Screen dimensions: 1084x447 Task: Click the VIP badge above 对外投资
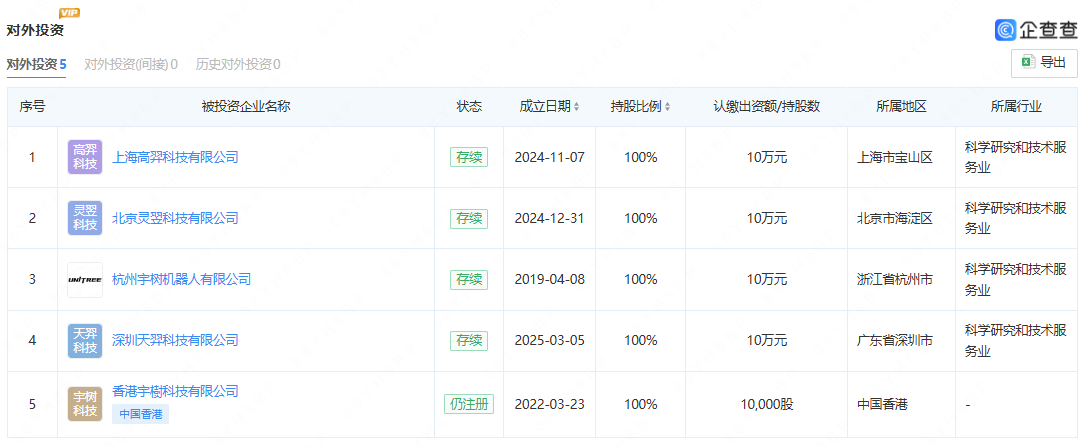click(x=69, y=12)
